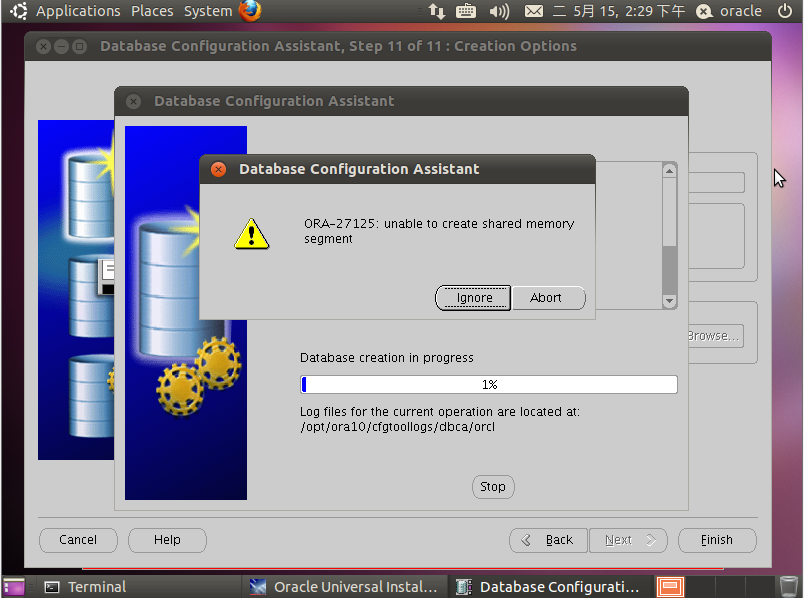Screen dimensions: 804x598
Task: Switch to Oracle Universal Installer taskbar window
Action: point(344,587)
